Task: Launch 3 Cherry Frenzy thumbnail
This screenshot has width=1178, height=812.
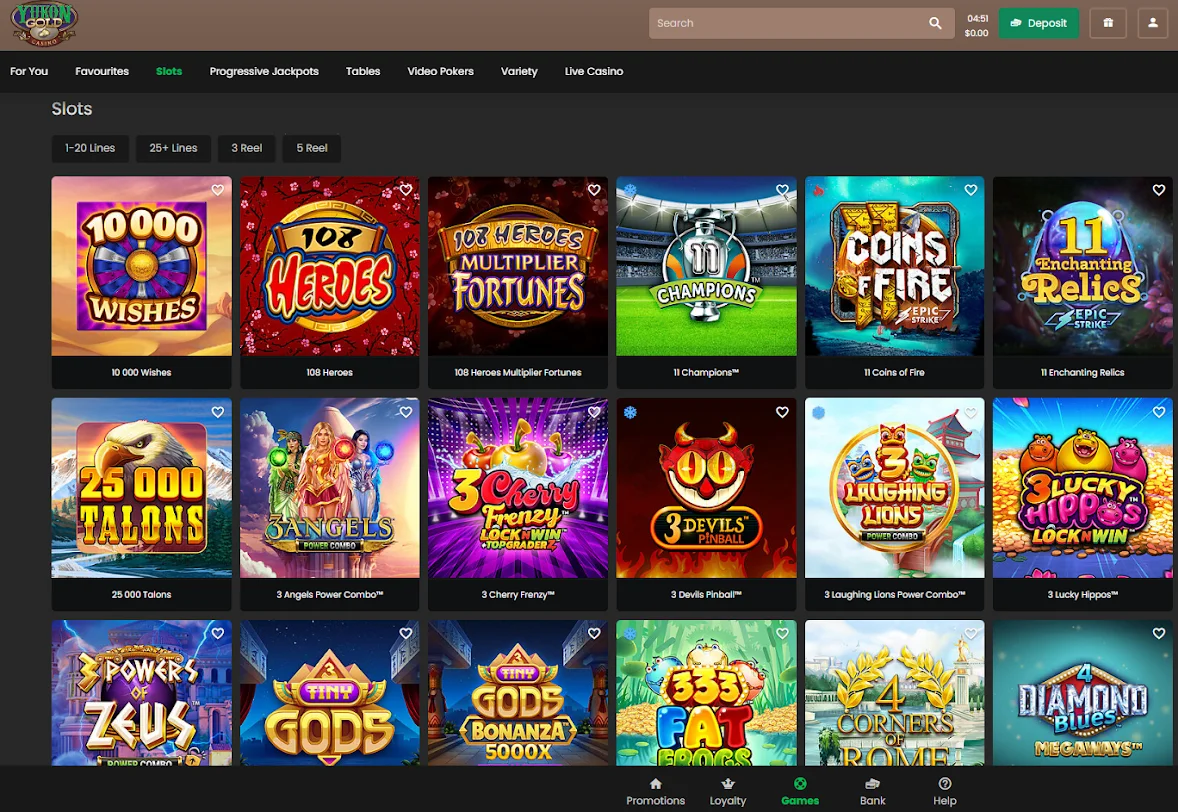Action: click(x=518, y=488)
